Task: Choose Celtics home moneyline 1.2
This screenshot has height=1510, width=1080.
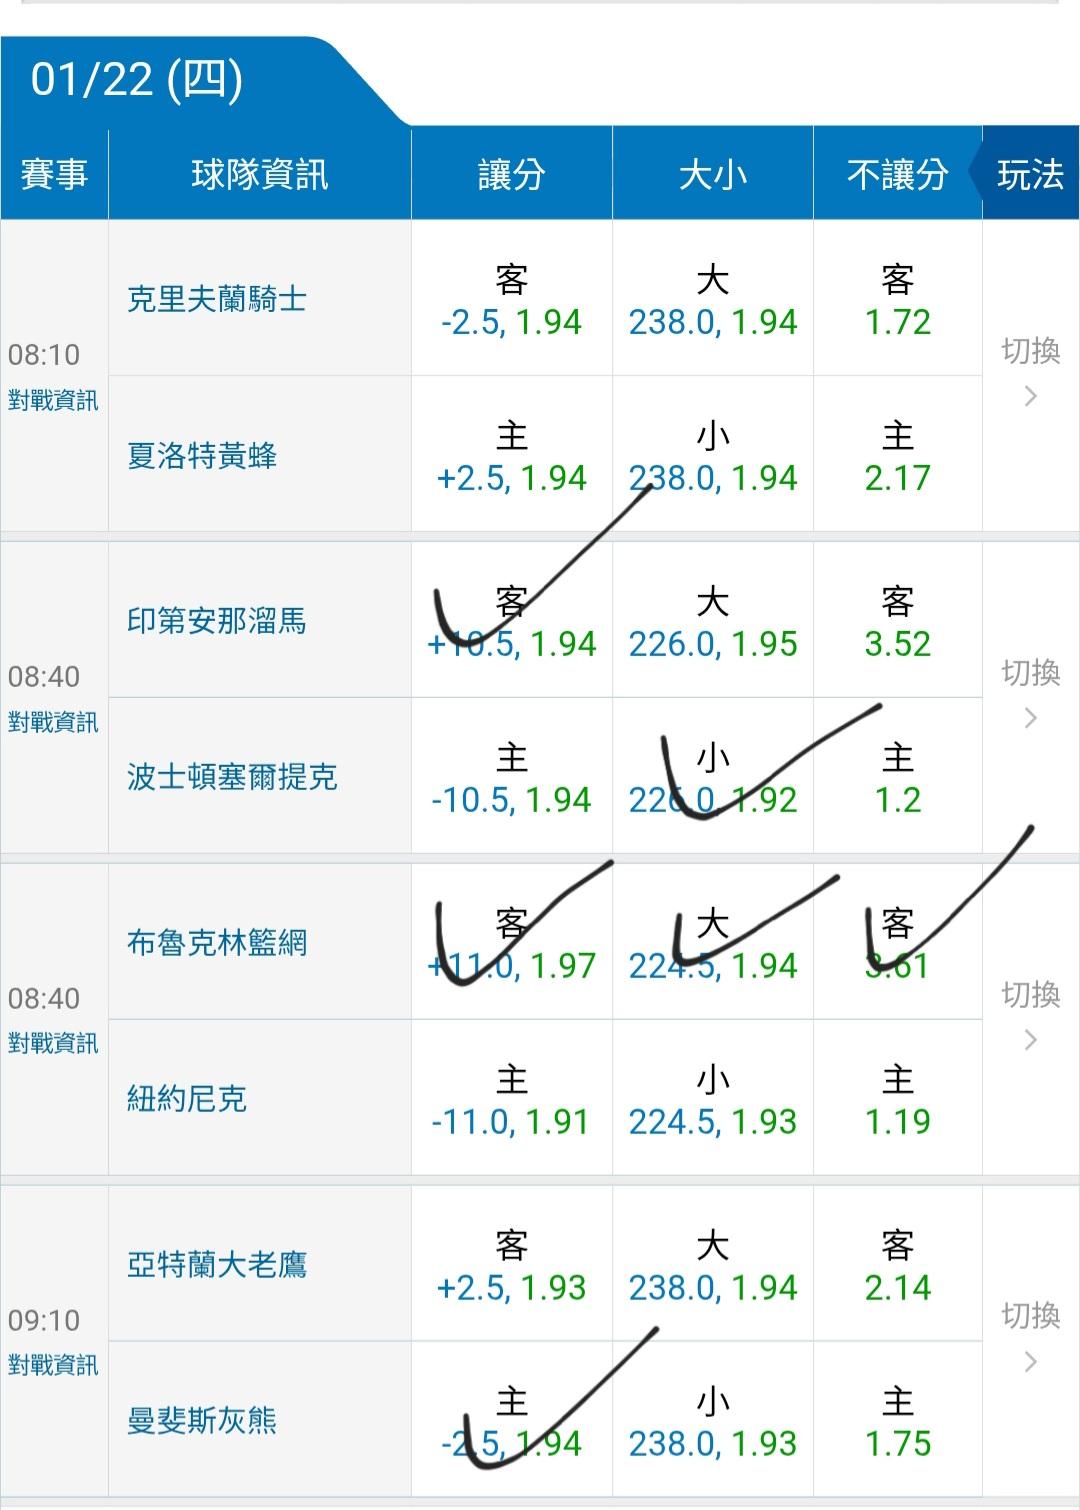Action: pos(897,777)
